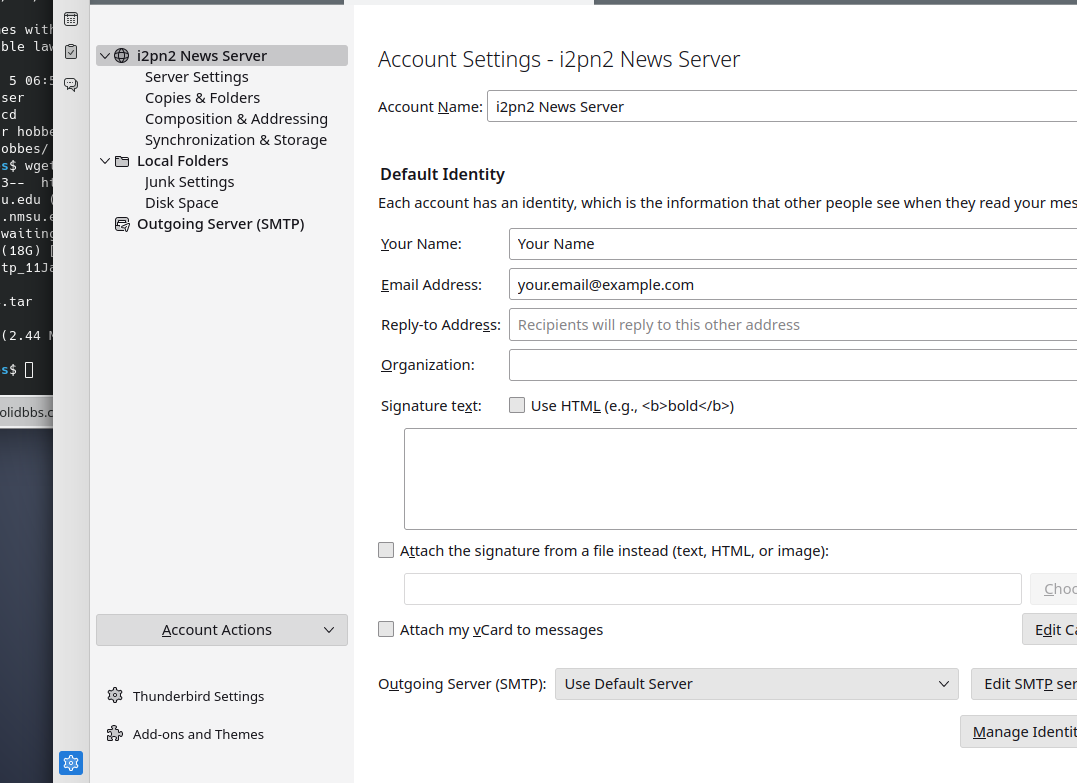The width and height of the screenshot is (1077, 783).
Task: Click the gear icon next to Thunderbird Settings
Action: [115, 696]
